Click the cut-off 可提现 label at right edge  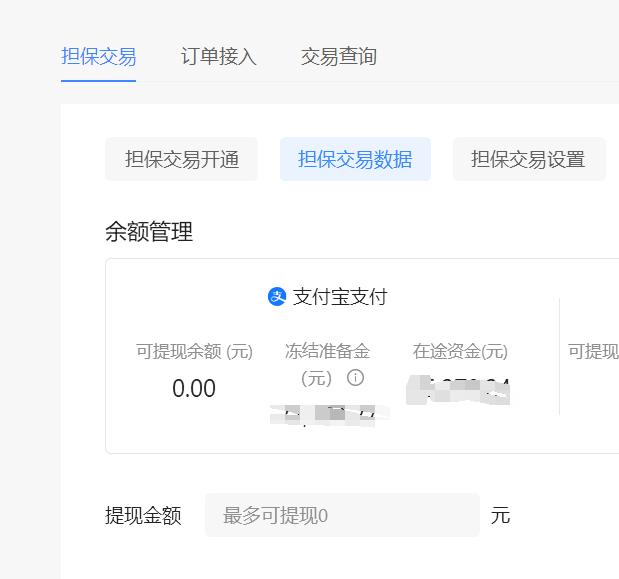(593, 352)
